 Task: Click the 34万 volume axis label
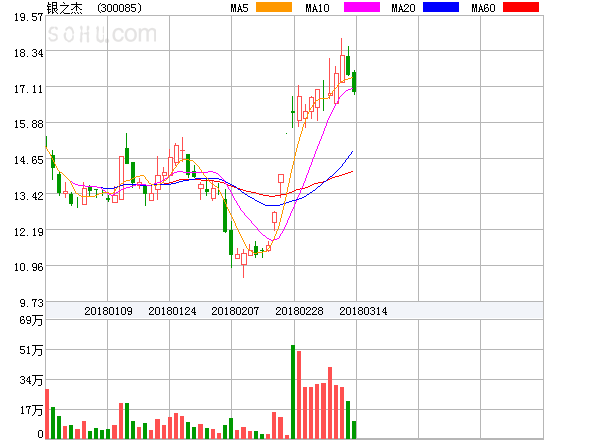coord(31,380)
